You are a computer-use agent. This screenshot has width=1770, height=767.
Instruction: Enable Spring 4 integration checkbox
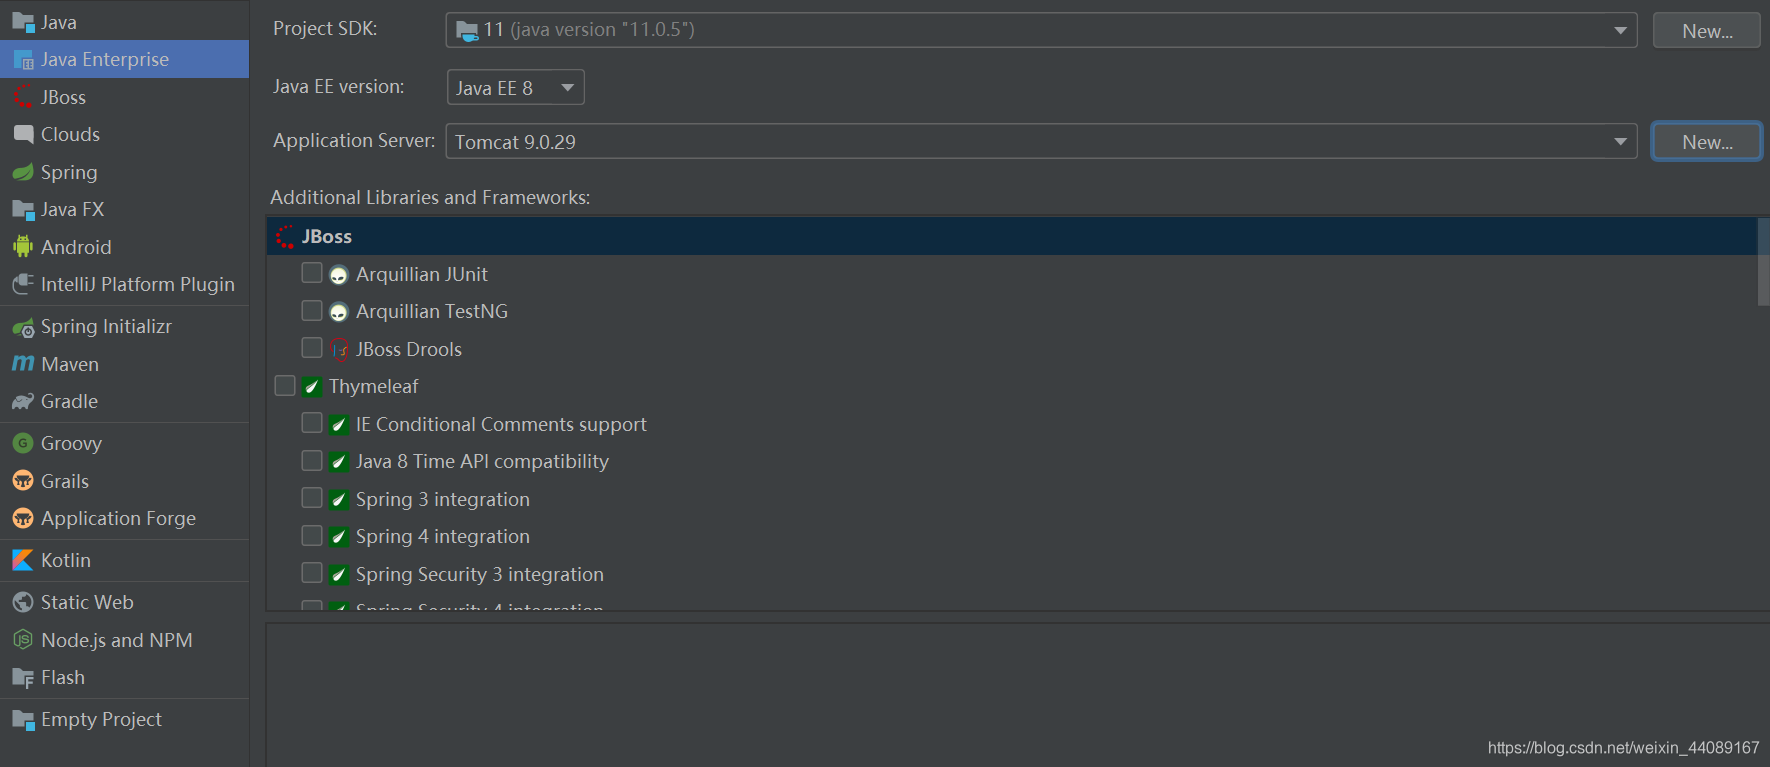[312, 535]
